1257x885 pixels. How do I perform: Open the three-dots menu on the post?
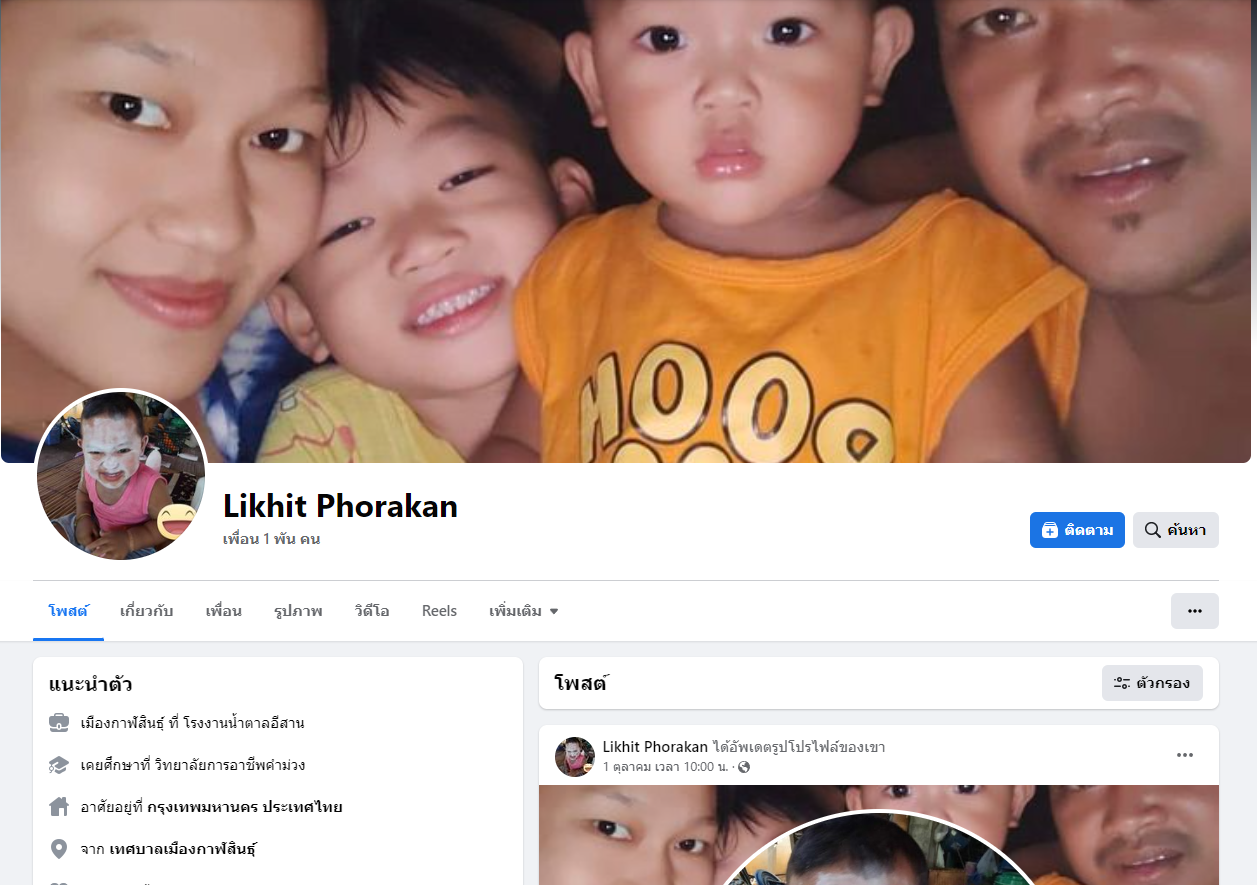[x=1185, y=755]
